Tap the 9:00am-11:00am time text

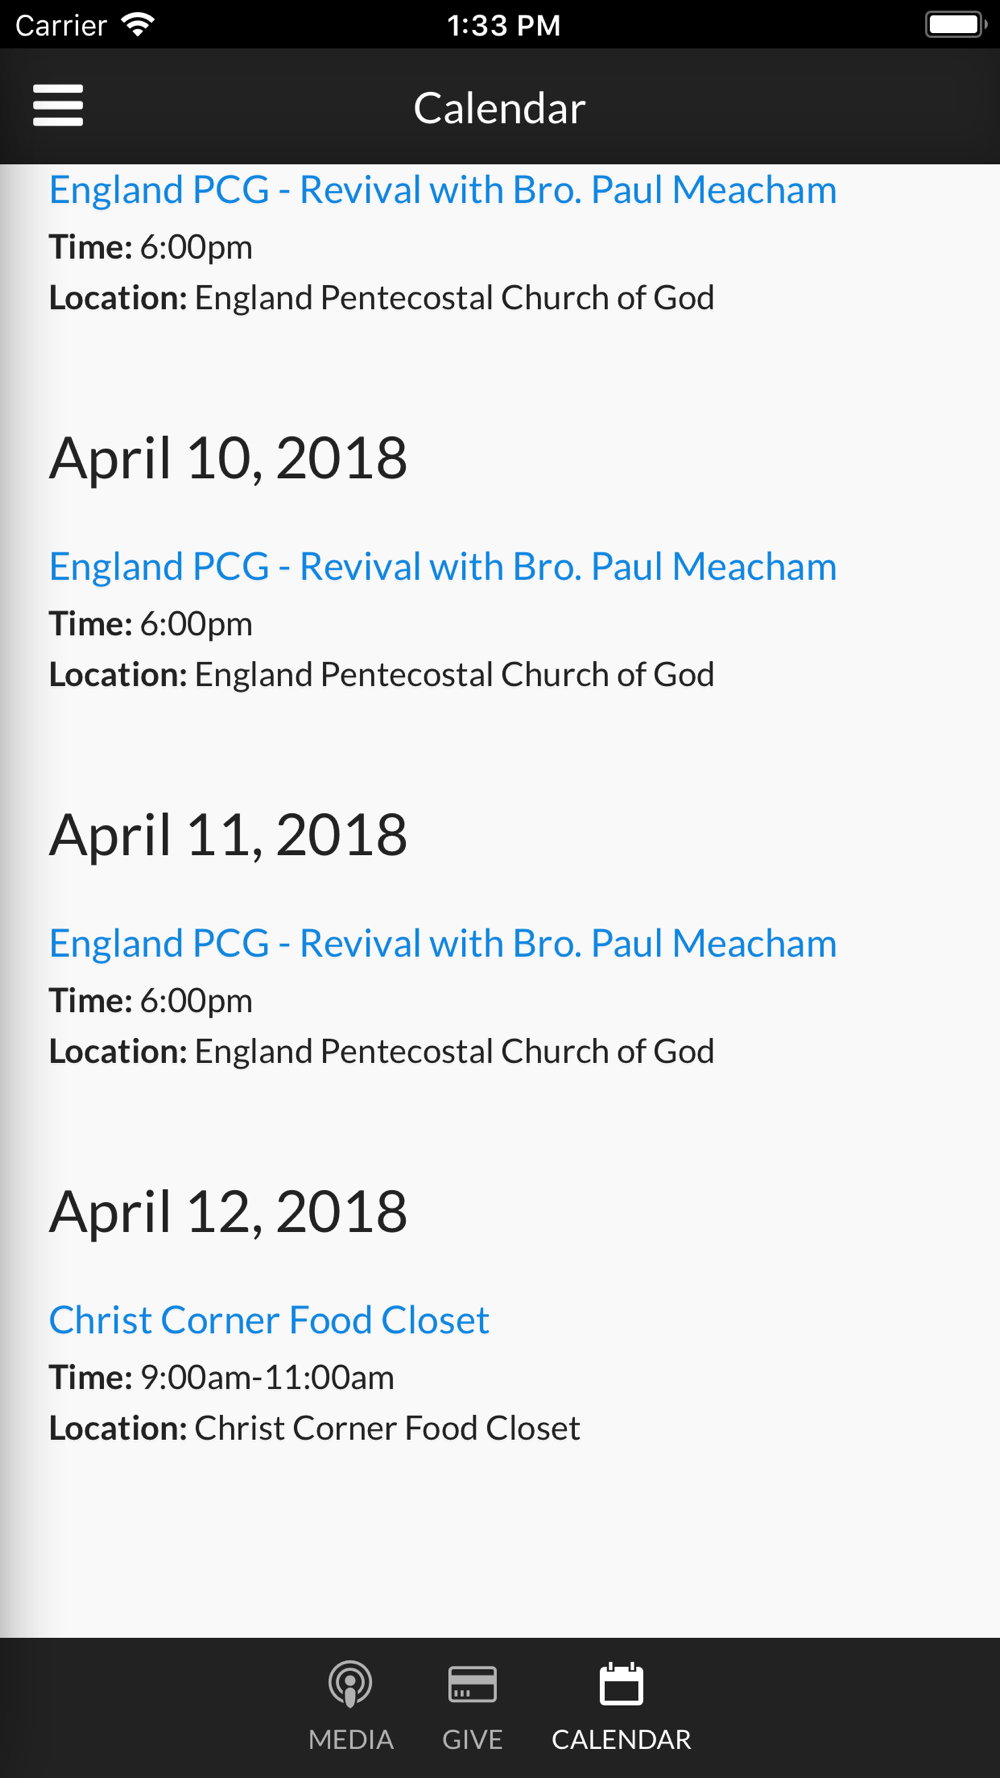click(x=267, y=1378)
